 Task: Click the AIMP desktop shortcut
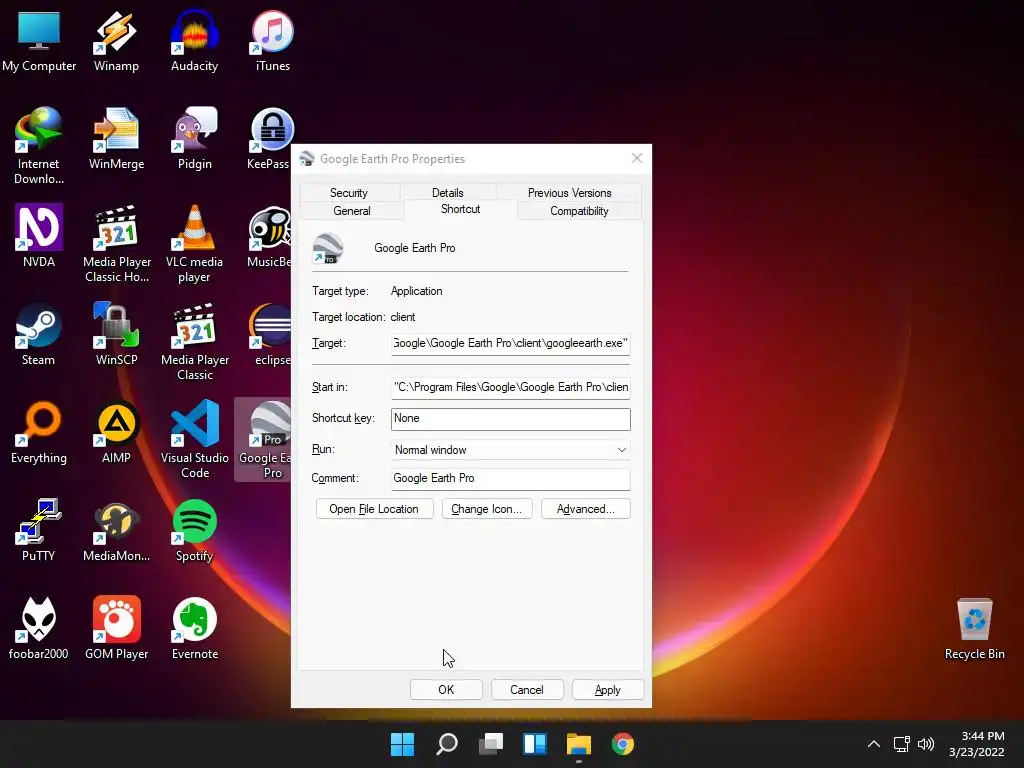[116, 432]
